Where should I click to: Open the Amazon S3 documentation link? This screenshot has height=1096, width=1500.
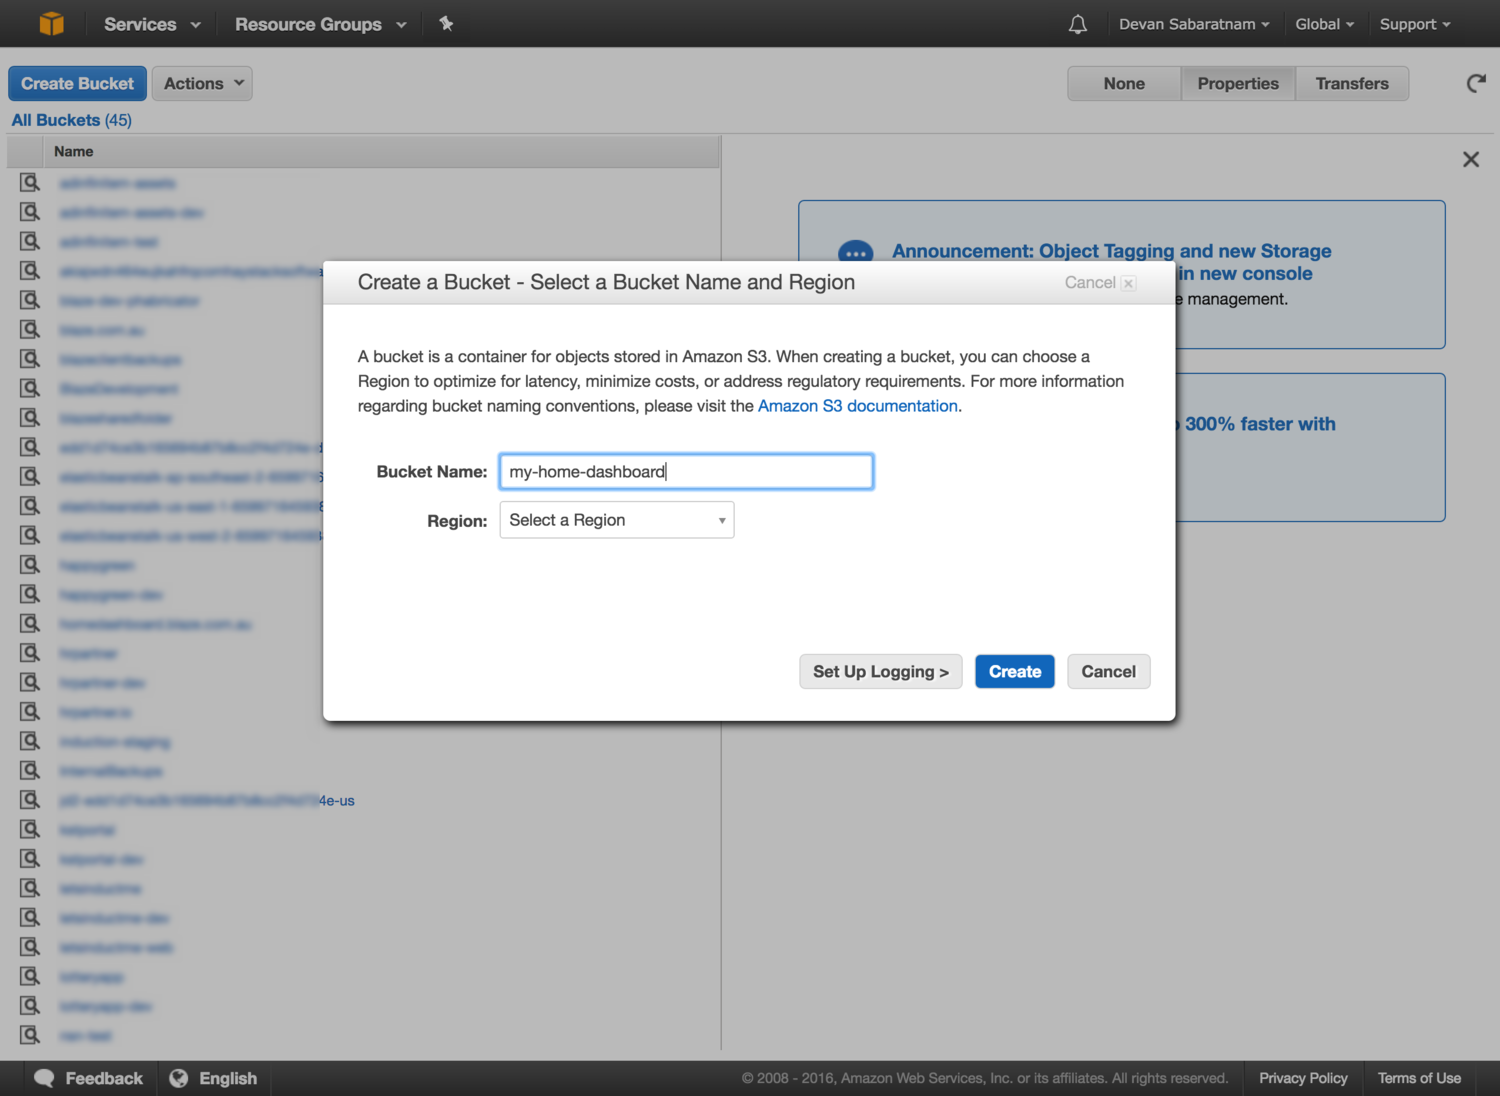pos(858,406)
